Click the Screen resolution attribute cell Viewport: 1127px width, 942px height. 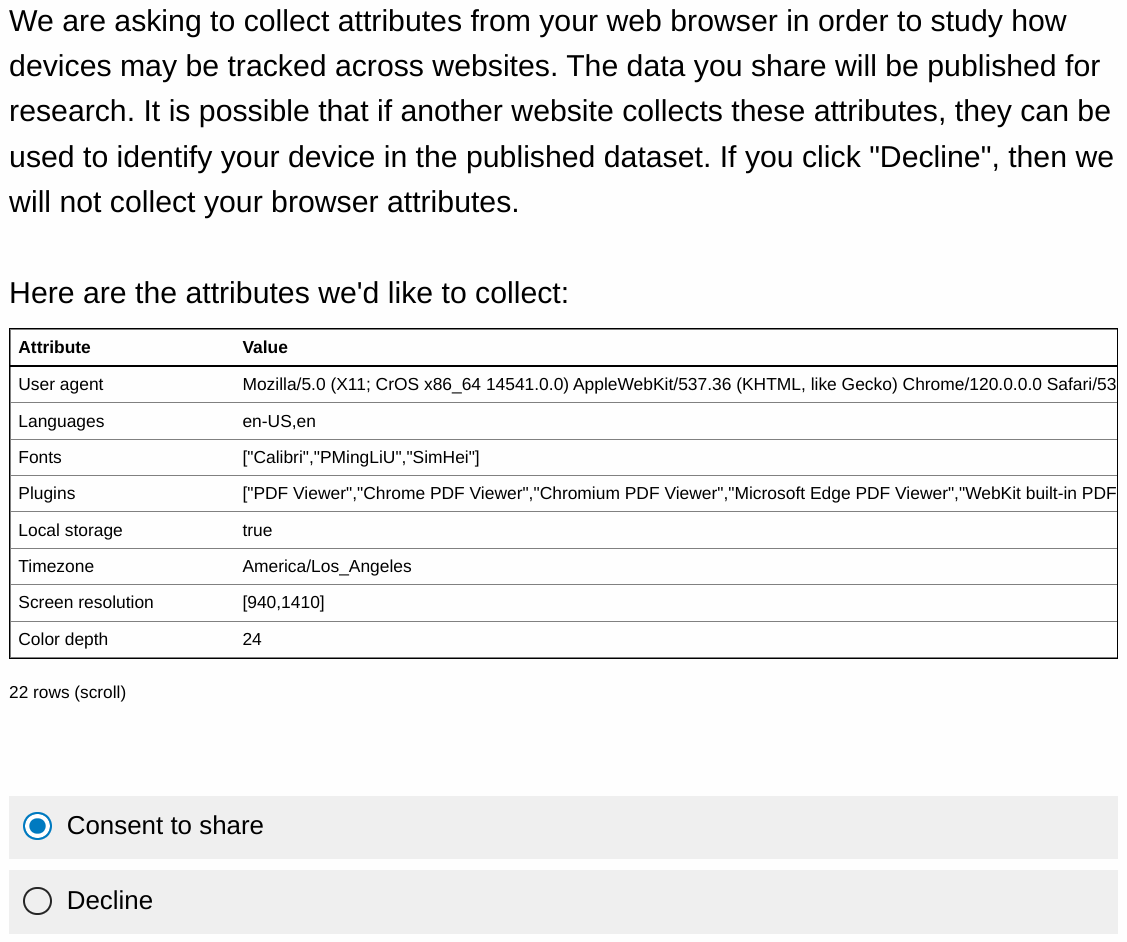[86, 602]
